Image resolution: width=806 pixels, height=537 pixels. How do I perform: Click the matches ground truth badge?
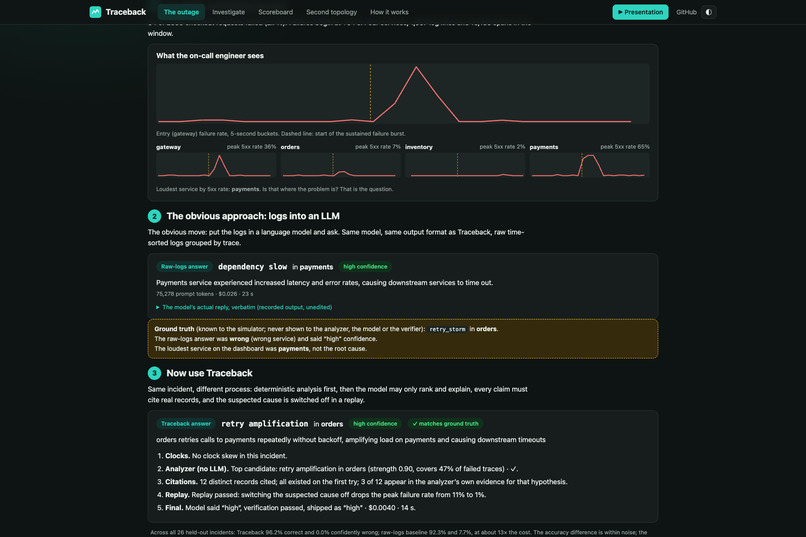(445, 424)
